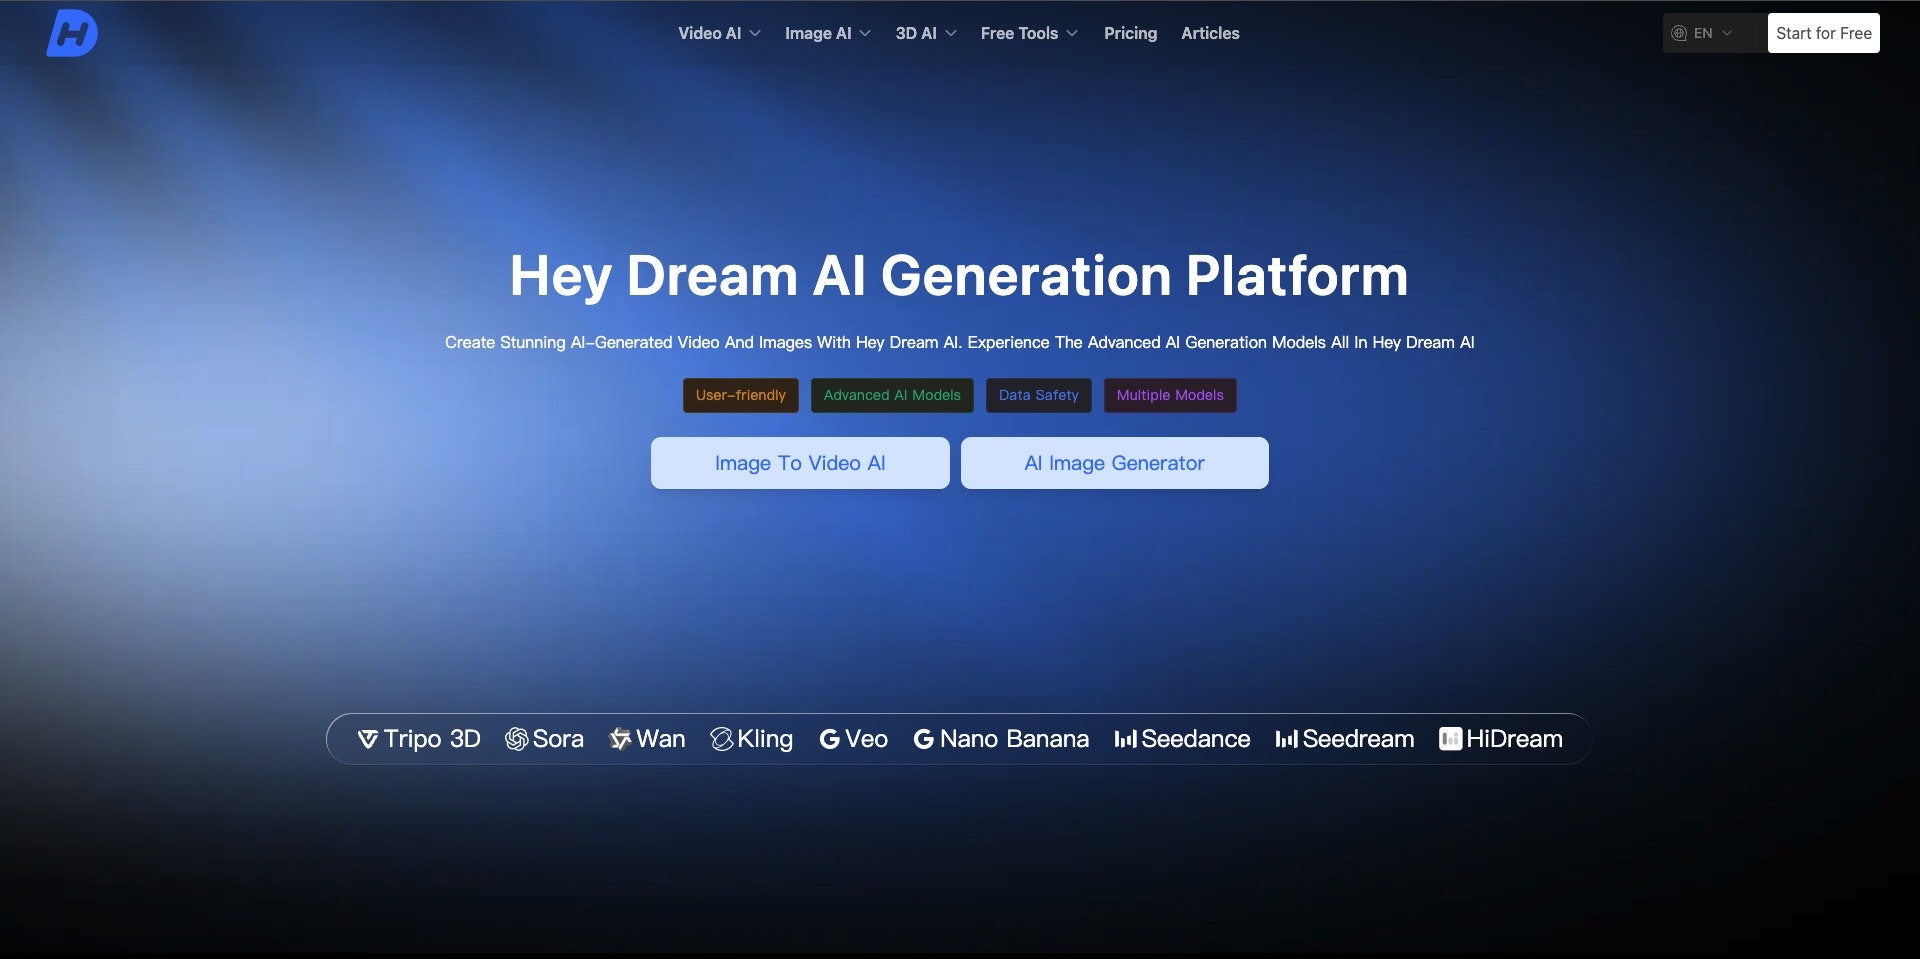1920x959 pixels.
Task: Click Start for Free
Action: pyautogui.click(x=1823, y=33)
